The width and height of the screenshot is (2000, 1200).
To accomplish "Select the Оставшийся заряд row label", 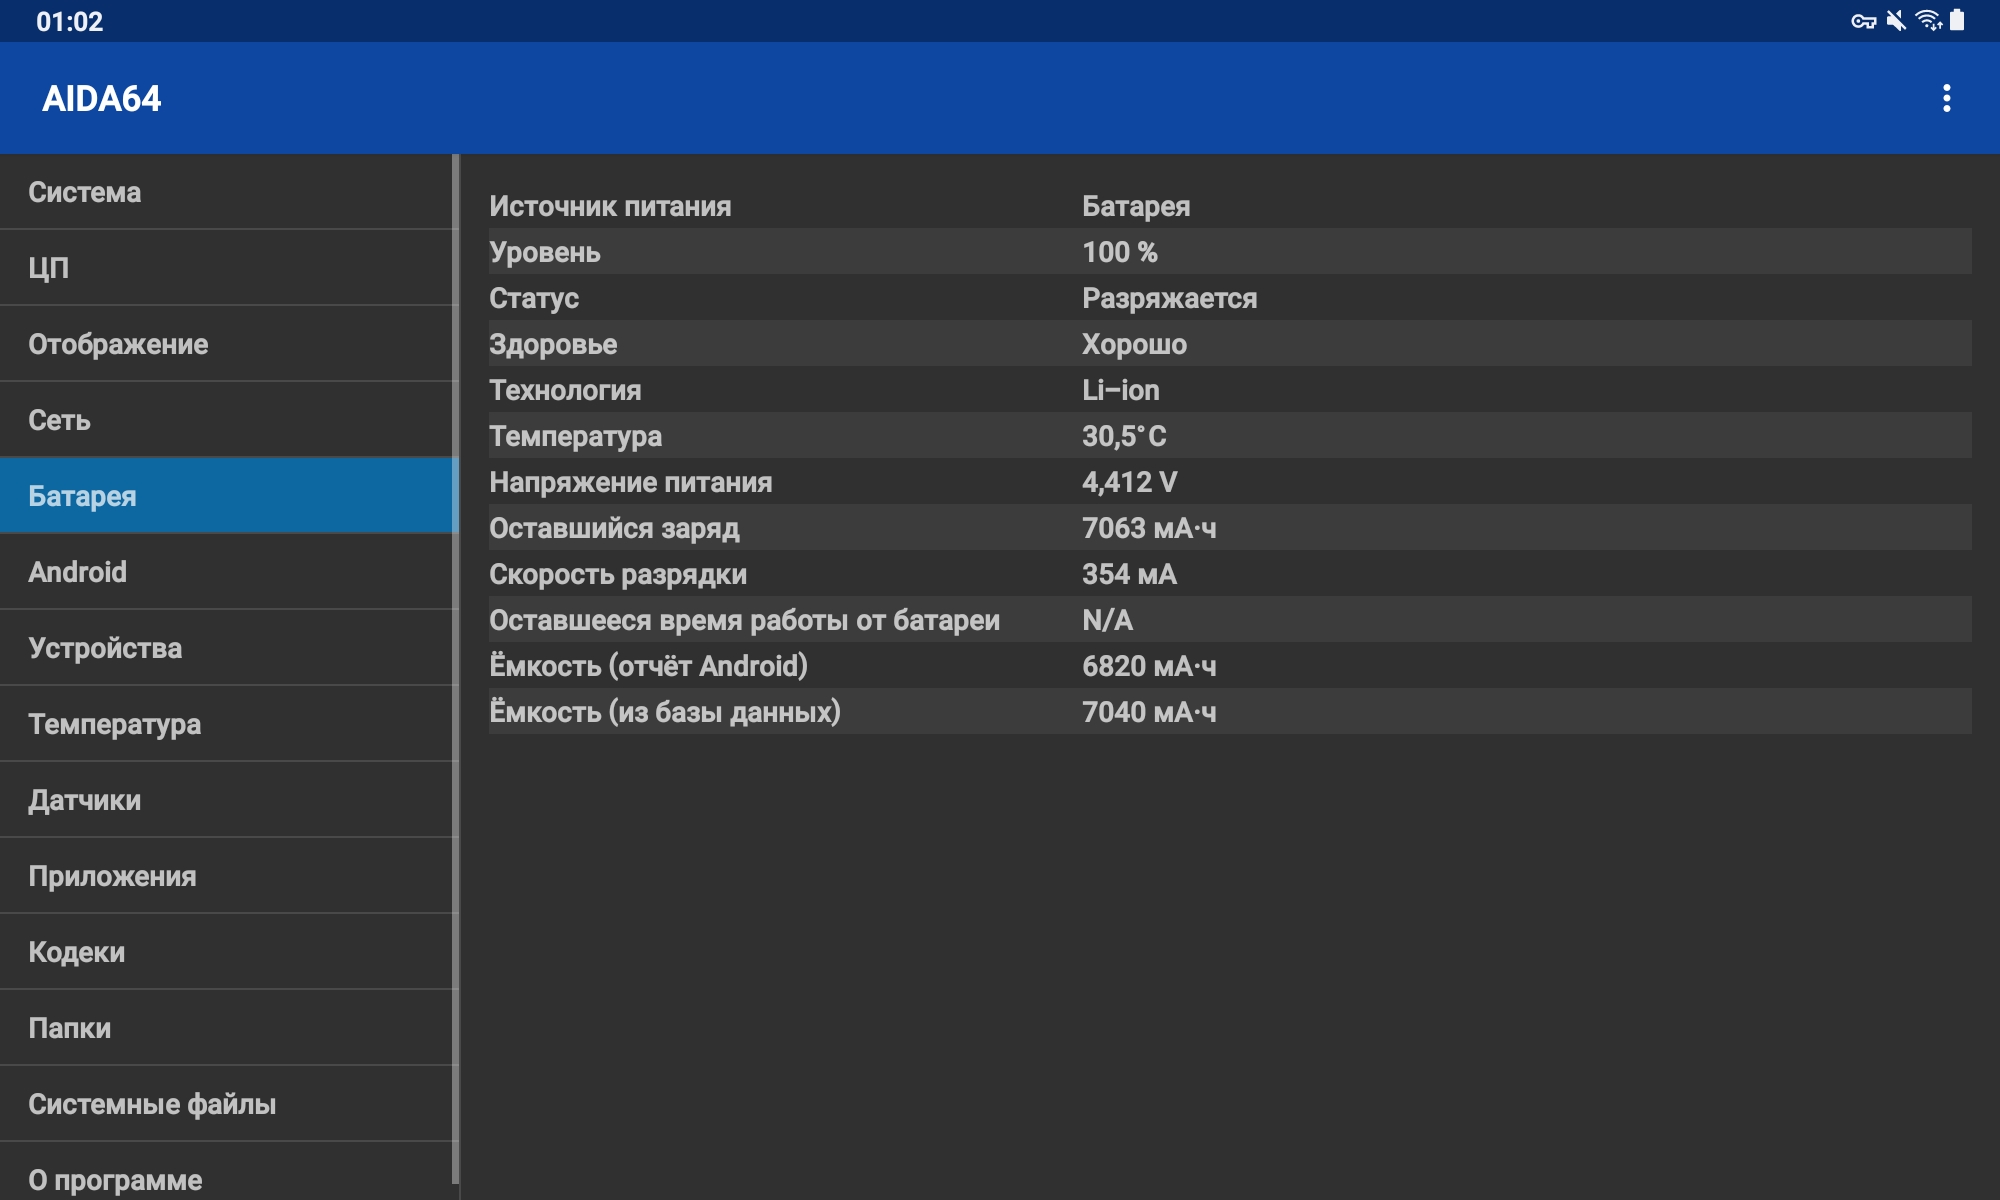I will click(614, 528).
